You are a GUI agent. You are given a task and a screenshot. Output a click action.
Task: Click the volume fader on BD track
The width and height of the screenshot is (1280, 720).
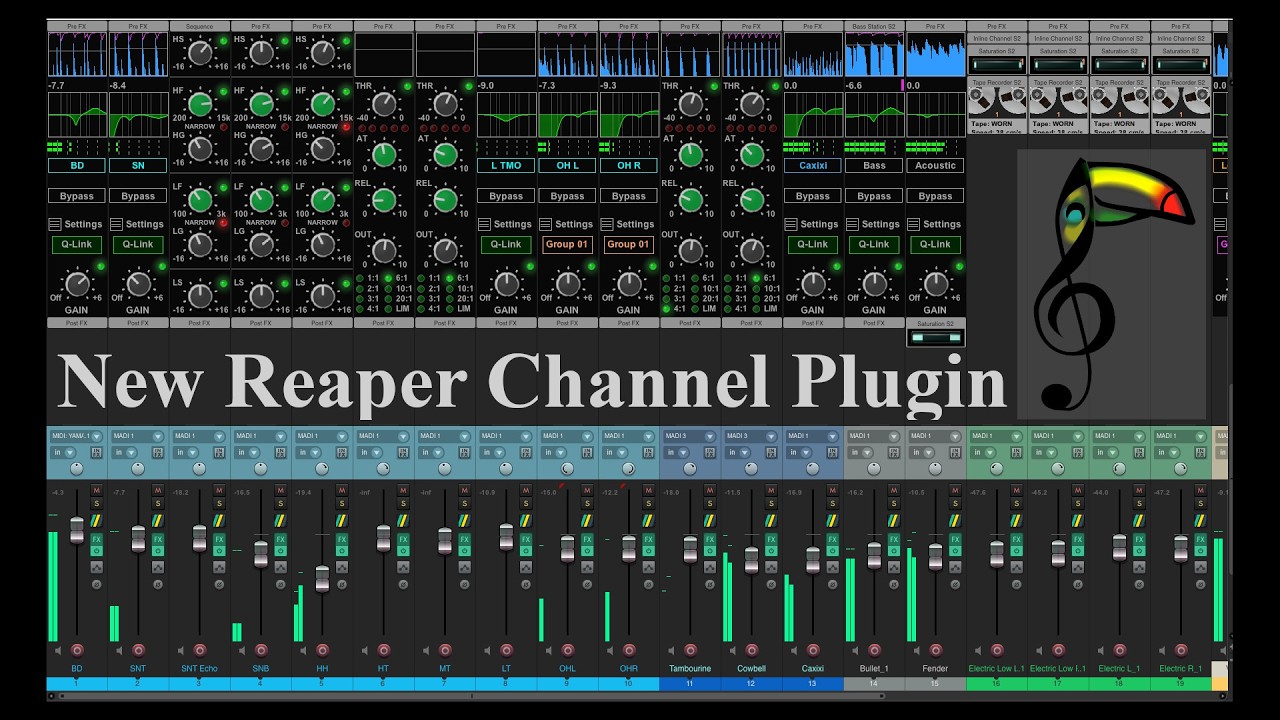point(77,530)
